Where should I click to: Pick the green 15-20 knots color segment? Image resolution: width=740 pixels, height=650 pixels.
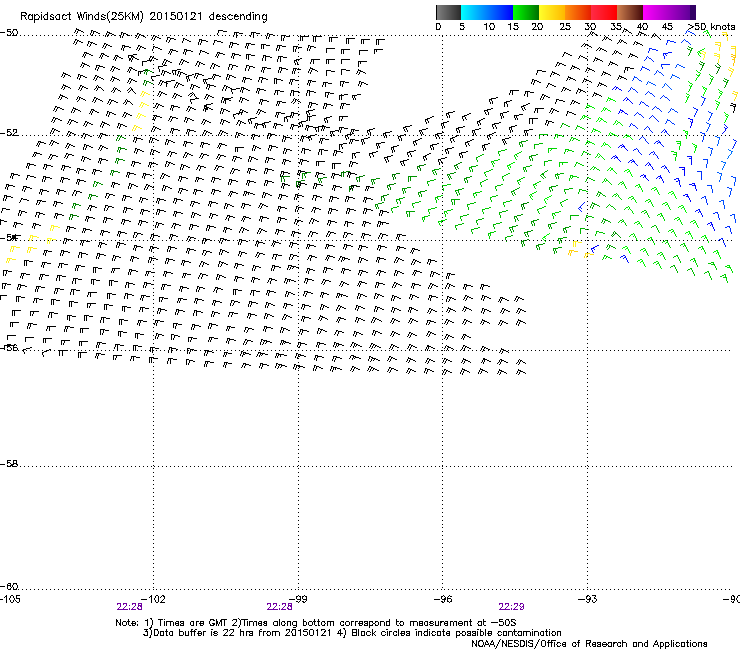526,12
